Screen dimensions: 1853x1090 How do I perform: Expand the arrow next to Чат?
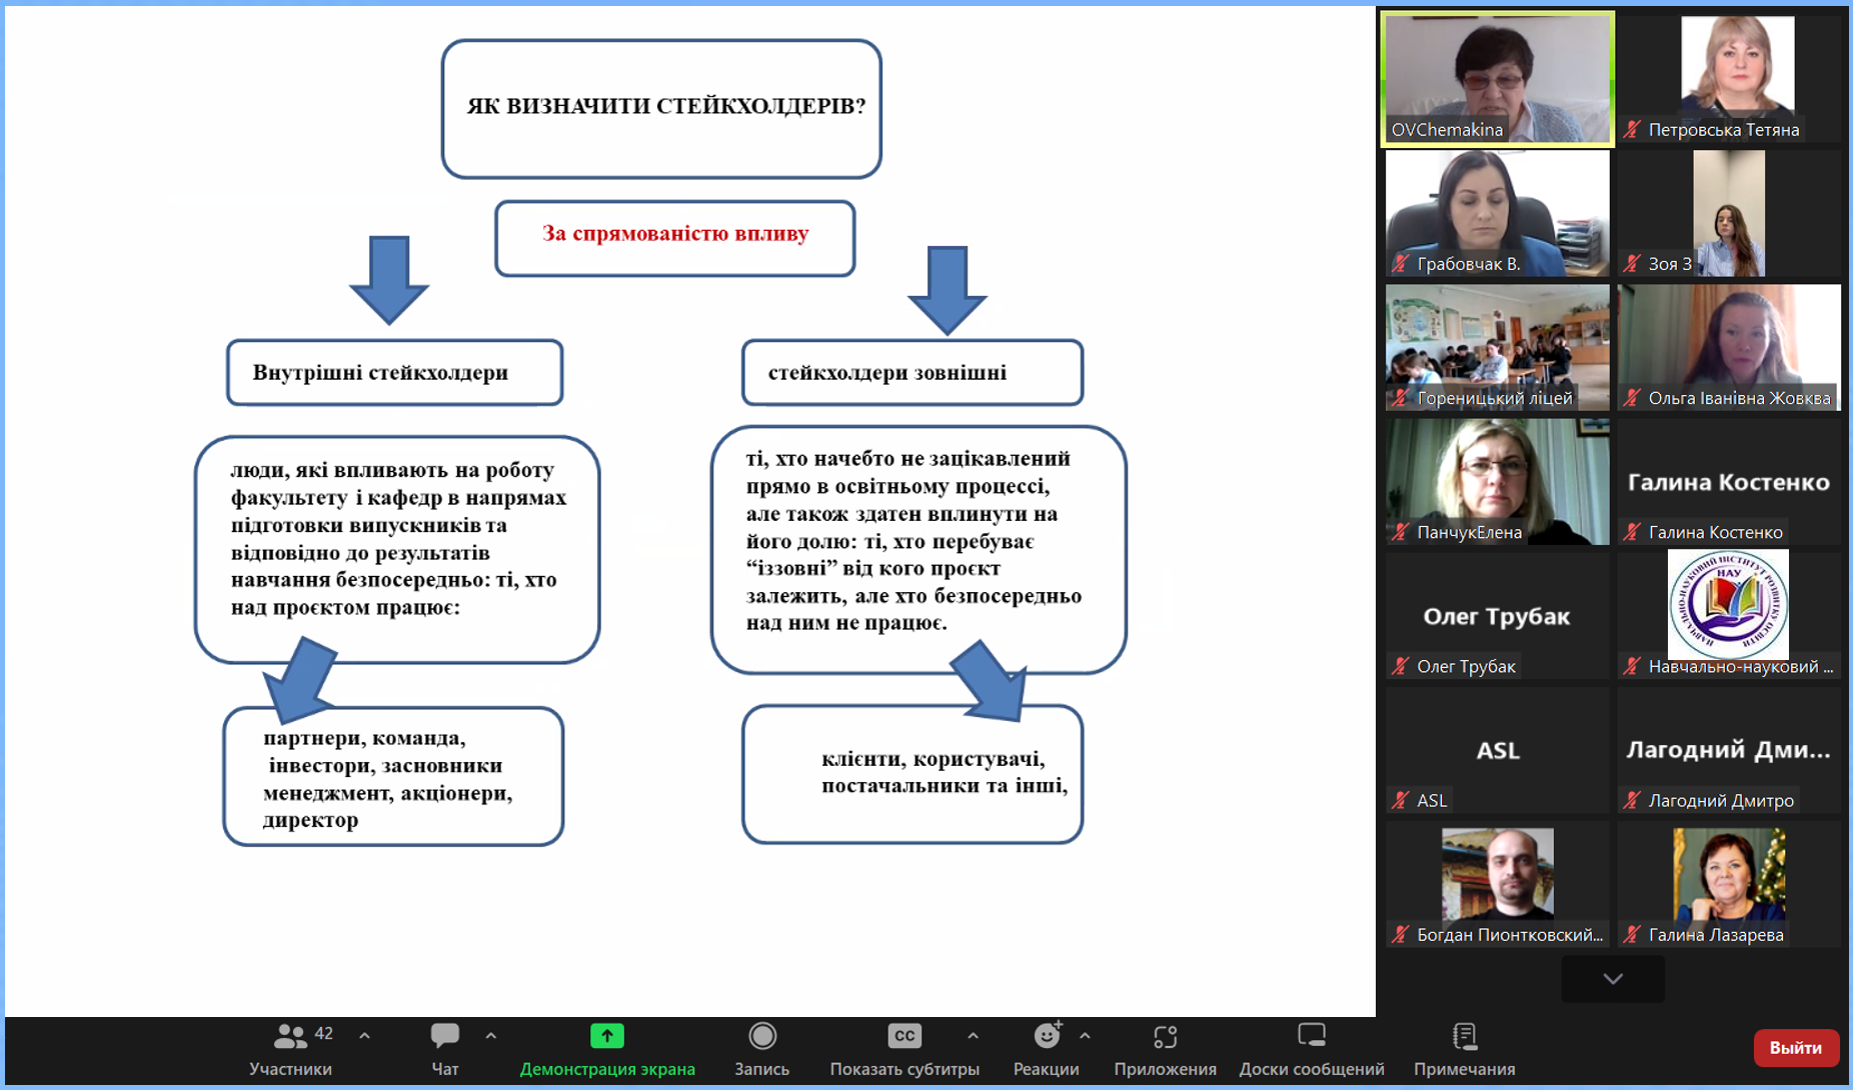click(491, 1036)
